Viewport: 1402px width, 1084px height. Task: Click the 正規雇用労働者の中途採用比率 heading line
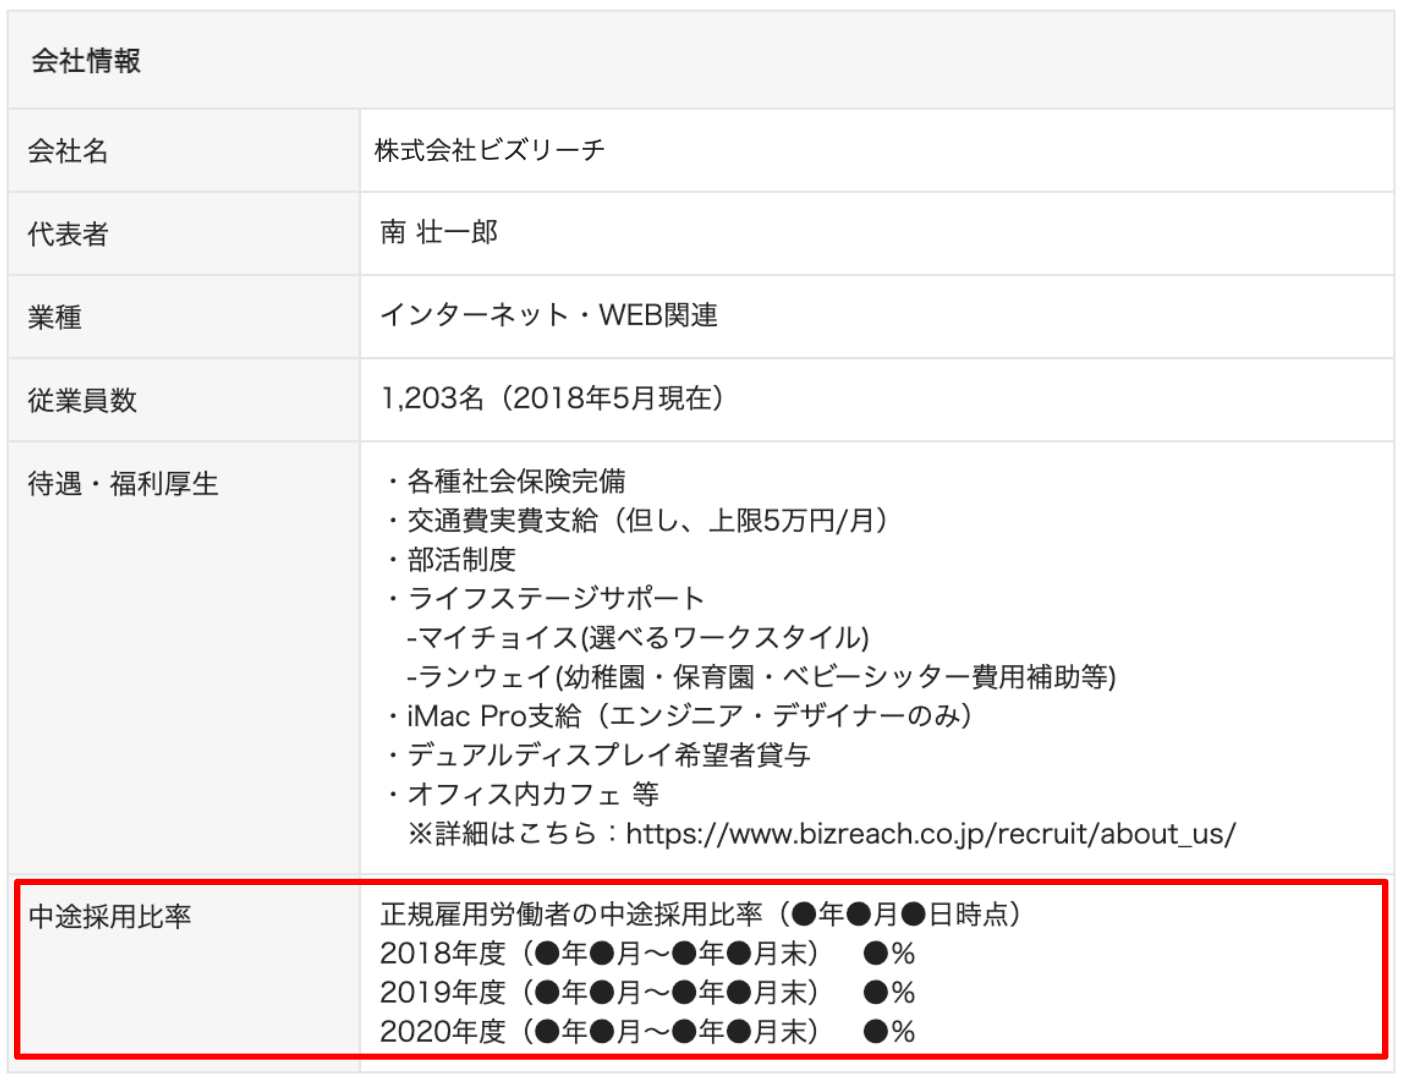tap(700, 914)
